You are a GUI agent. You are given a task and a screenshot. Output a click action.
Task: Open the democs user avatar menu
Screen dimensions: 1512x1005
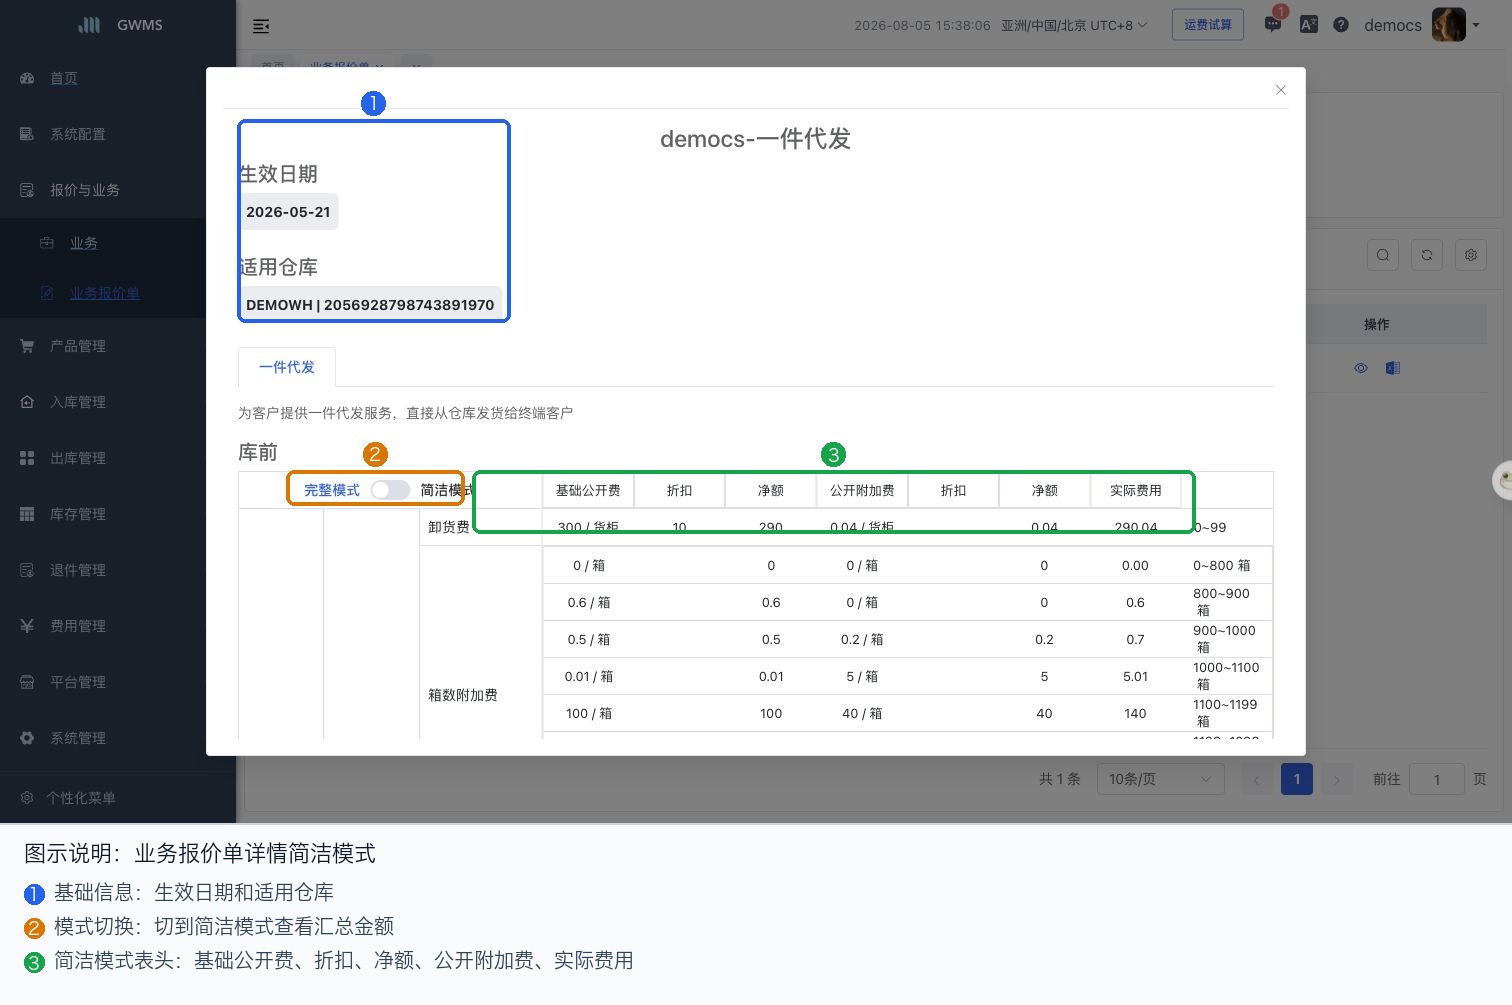pyautogui.click(x=1449, y=25)
